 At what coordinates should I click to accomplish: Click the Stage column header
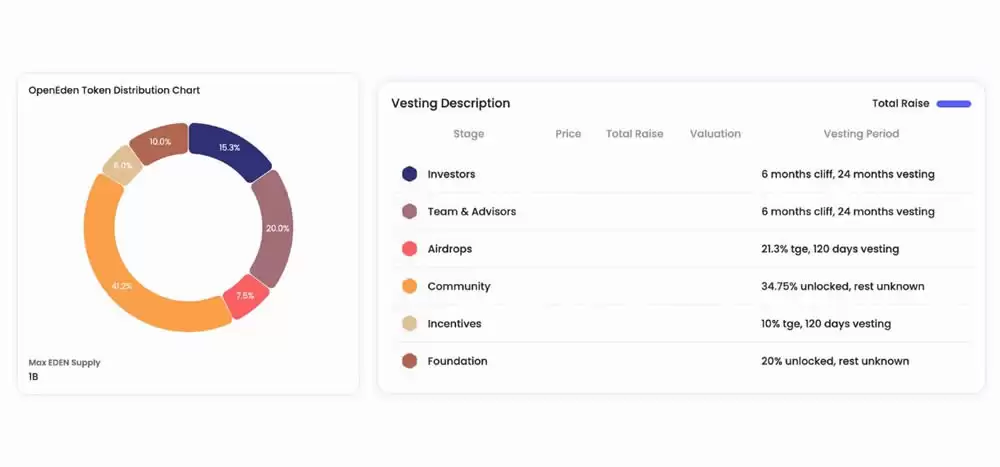pyautogui.click(x=468, y=134)
